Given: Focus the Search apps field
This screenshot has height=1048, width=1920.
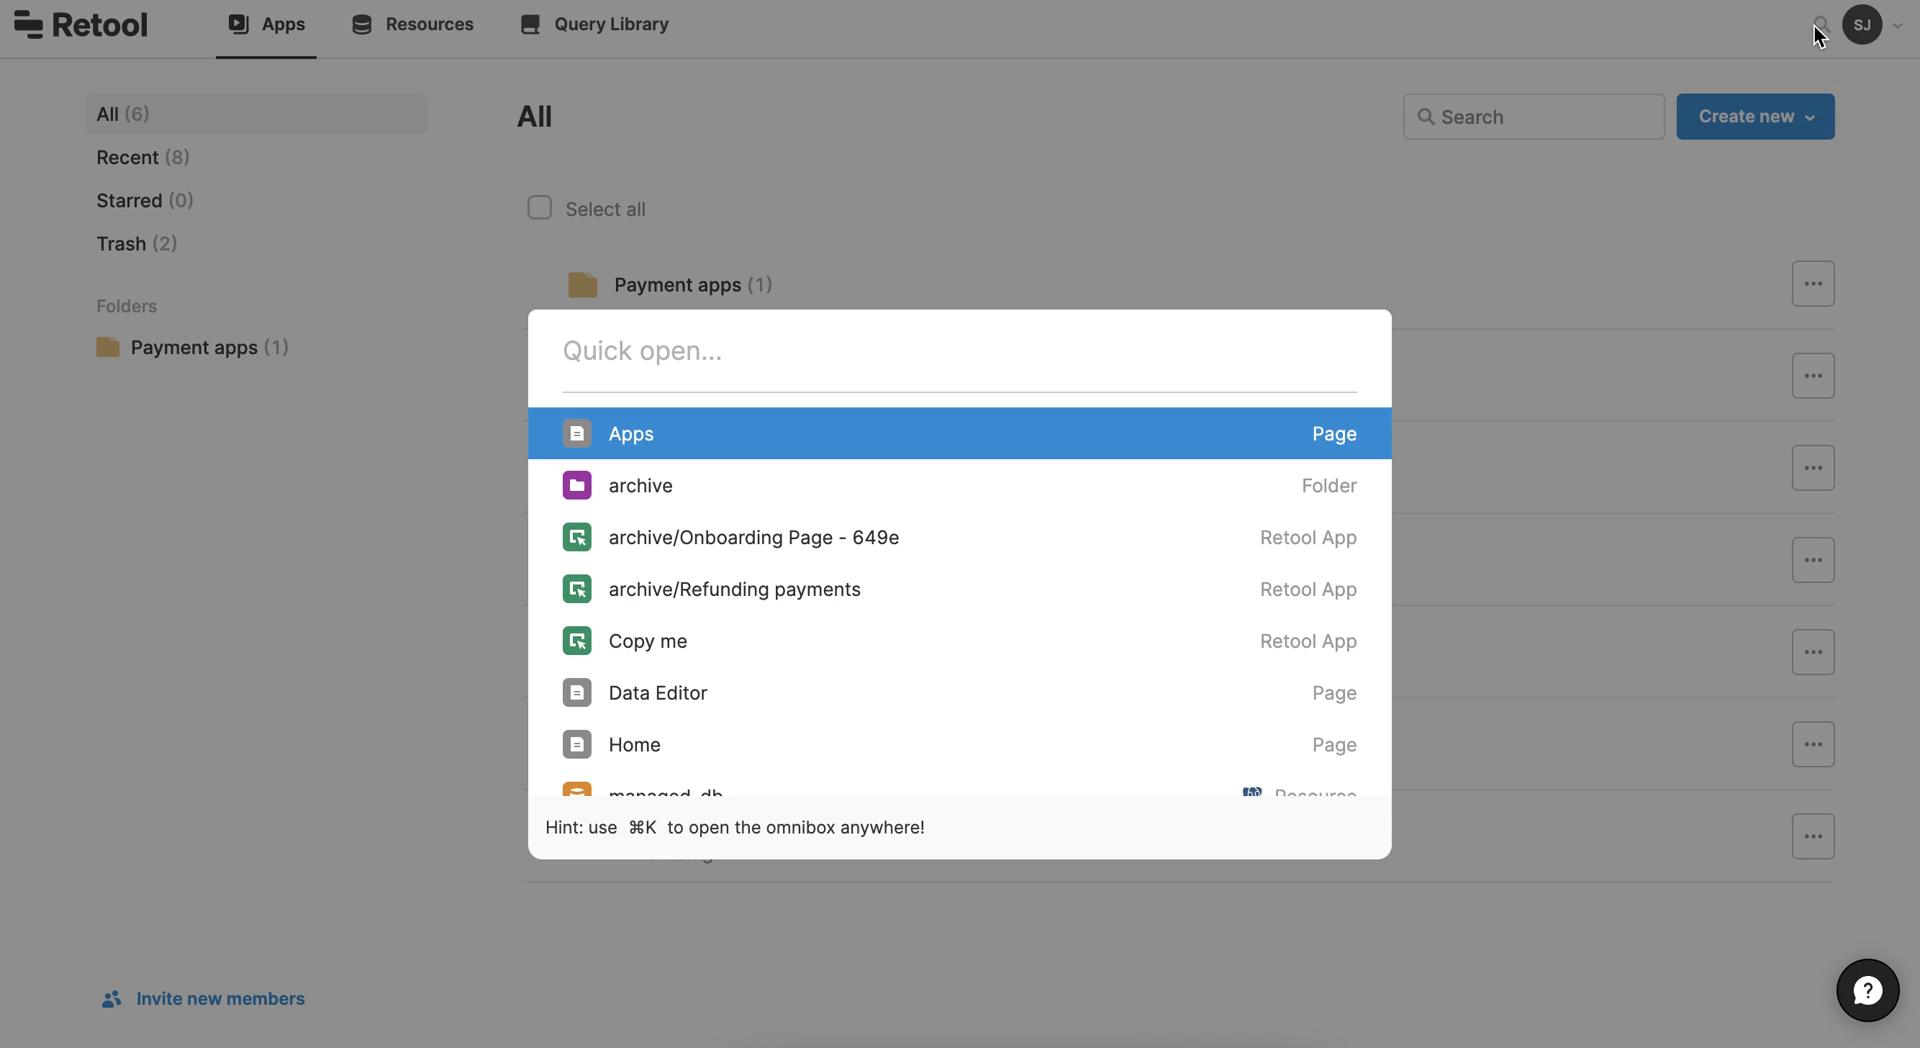Looking at the screenshot, I should pyautogui.click(x=1533, y=117).
